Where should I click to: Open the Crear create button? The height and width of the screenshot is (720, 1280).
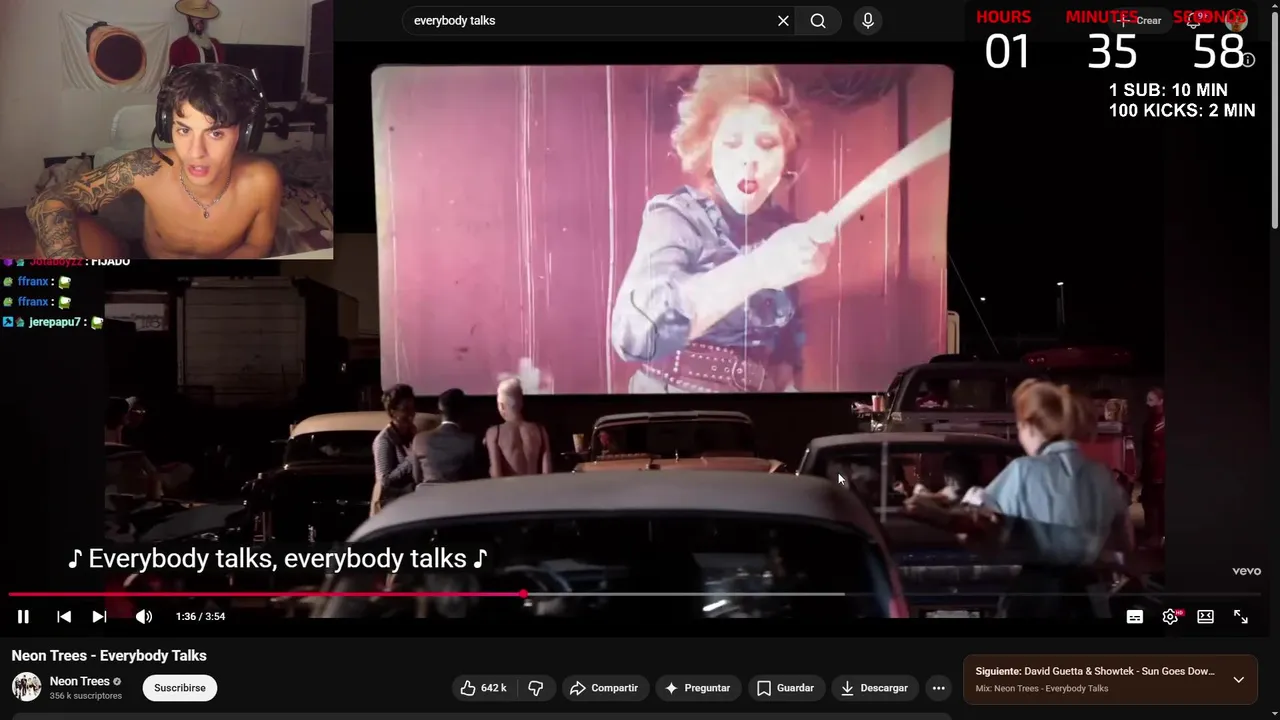(1140, 21)
